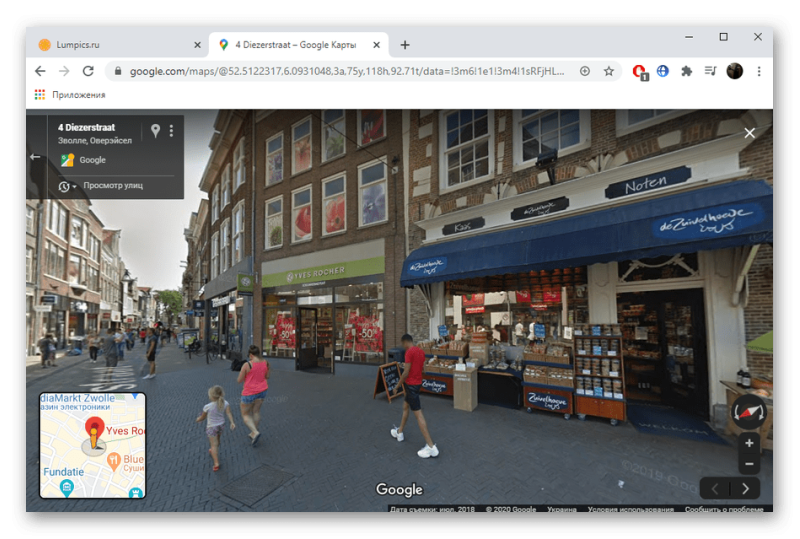800x539 pixels.
Task: Click the Google logo watermark link
Action: tap(399, 489)
